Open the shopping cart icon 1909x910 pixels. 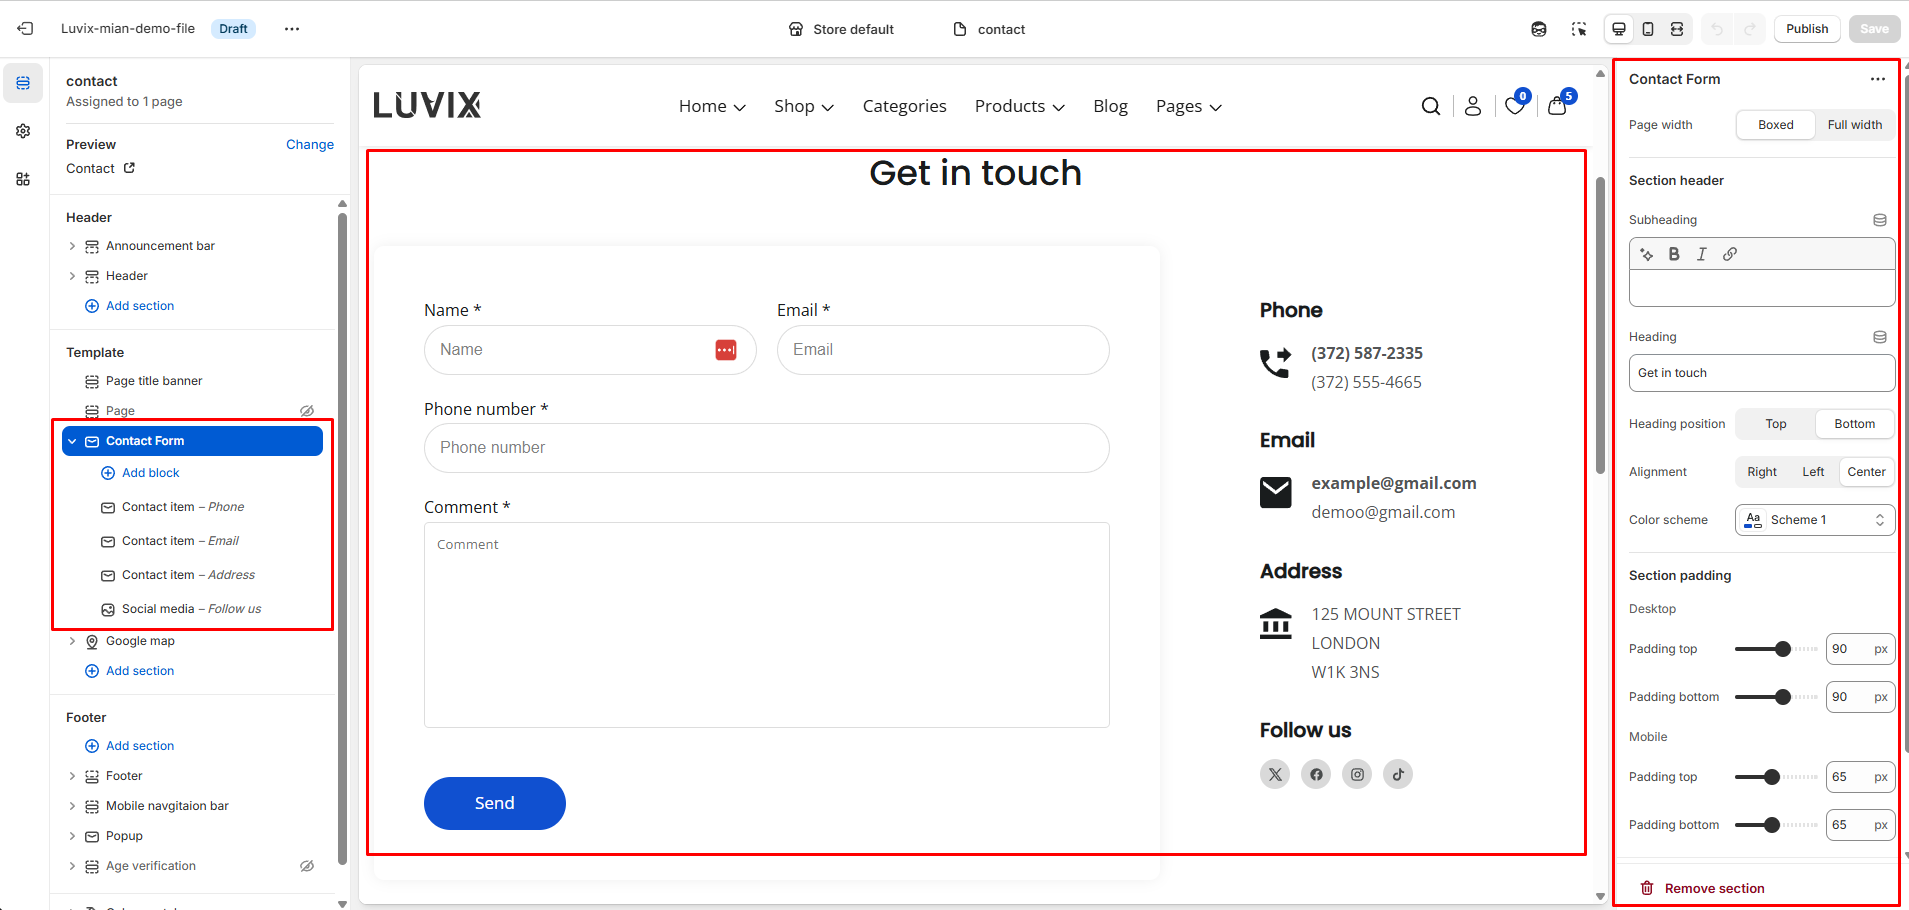[x=1557, y=106]
